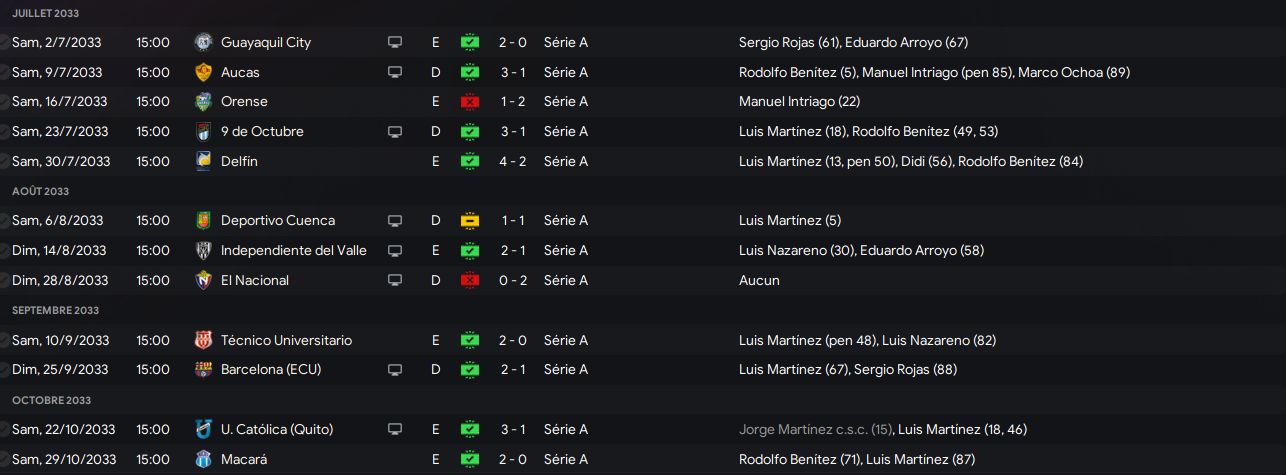Click the yellow draw icon for Deportivo Cuenca
The image size is (1286, 475).
pyautogui.click(x=470, y=220)
